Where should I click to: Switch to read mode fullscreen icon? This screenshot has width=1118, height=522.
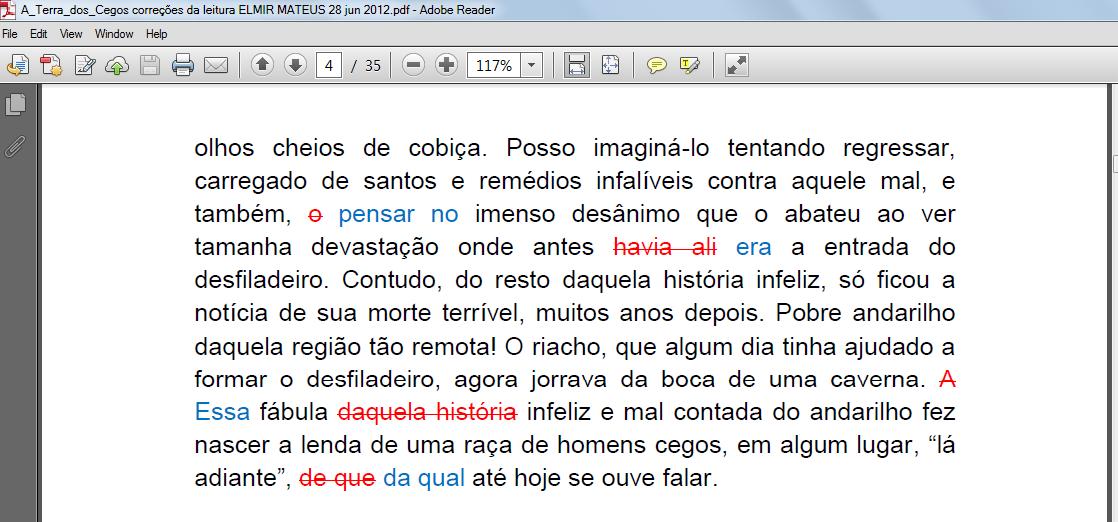click(737, 66)
